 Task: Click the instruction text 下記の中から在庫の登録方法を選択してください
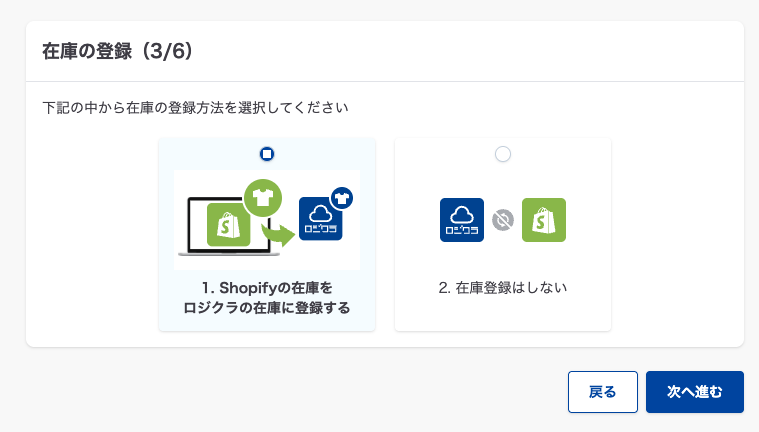tap(195, 105)
